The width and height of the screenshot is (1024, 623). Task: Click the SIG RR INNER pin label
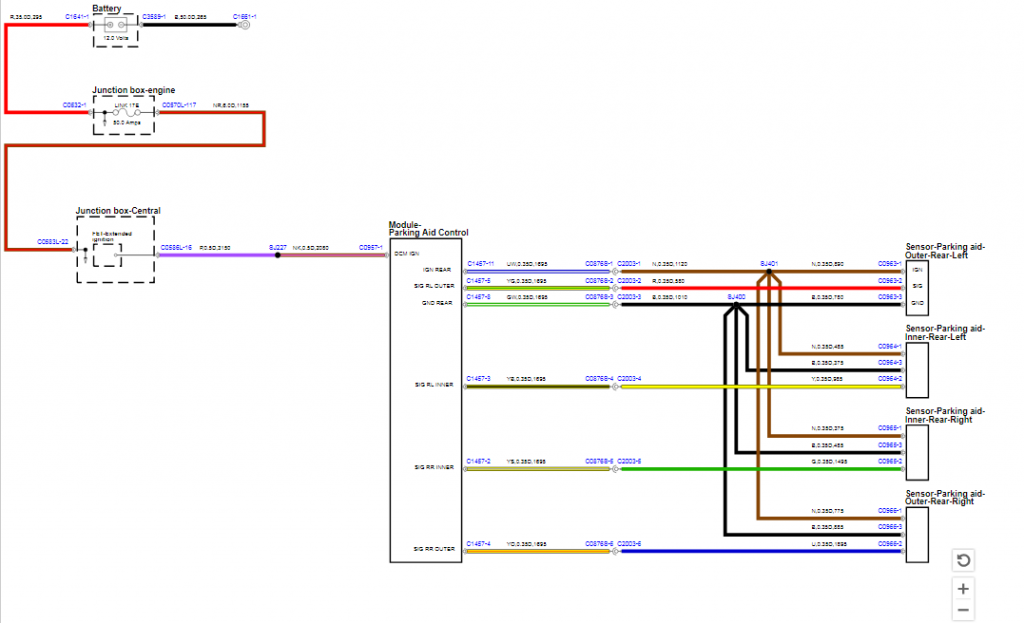click(x=434, y=467)
